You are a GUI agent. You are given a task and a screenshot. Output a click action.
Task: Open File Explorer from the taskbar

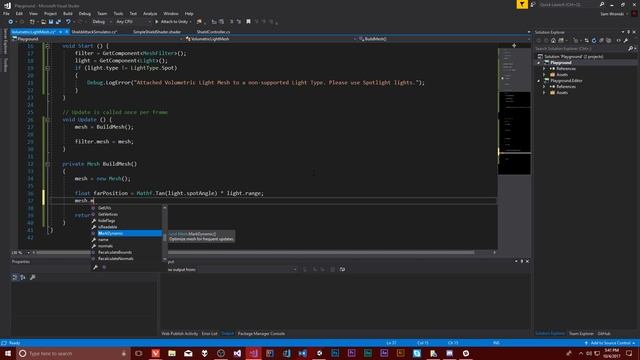coord(172,353)
